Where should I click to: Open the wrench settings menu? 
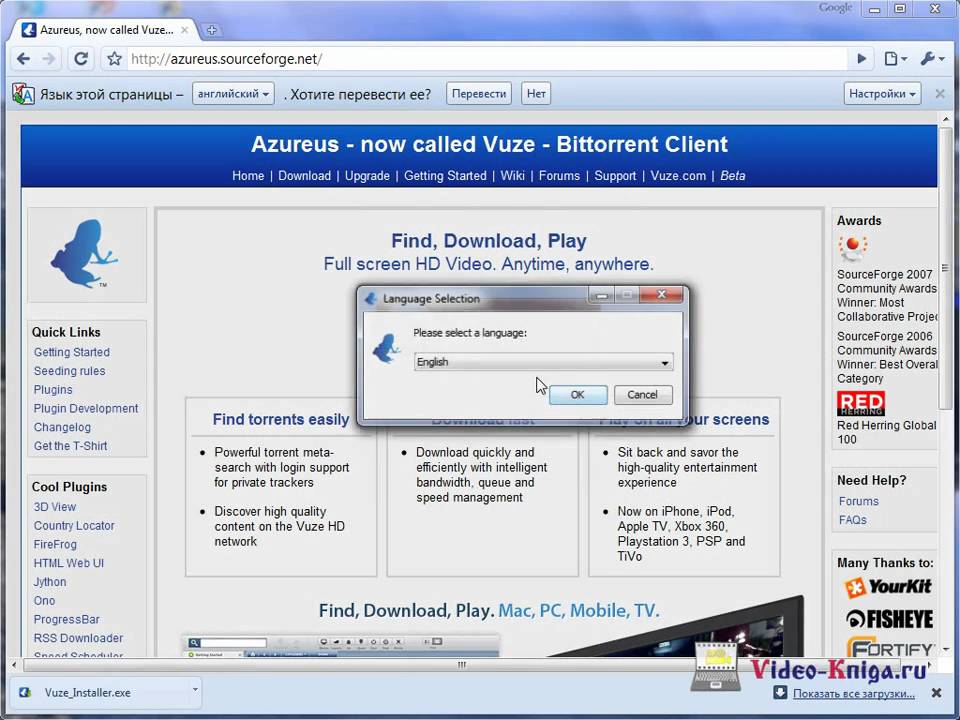pyautogui.click(x=931, y=59)
